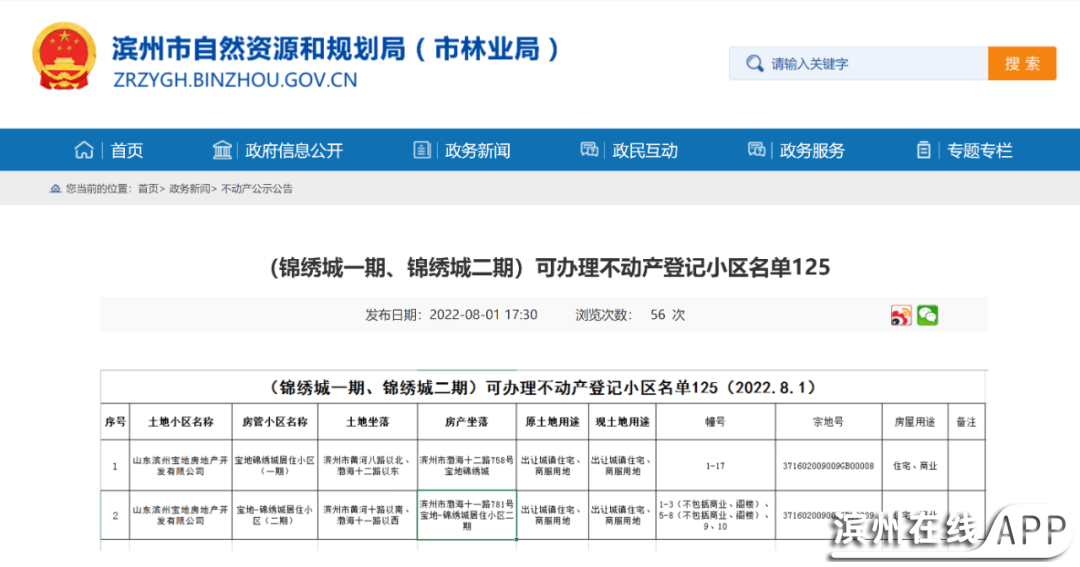Viewport: 1080px width, 567px height.
Task: Click the news icon beside 政务新闻
Action: click(423, 151)
